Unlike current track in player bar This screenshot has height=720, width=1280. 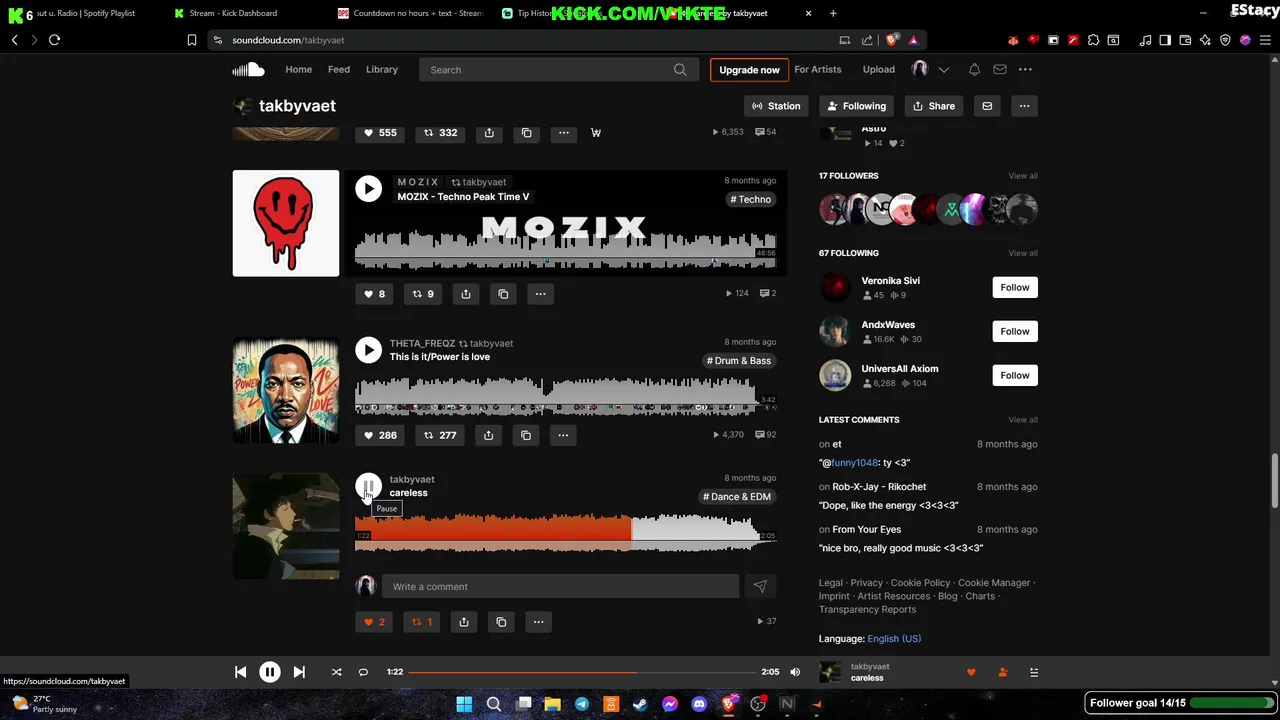click(x=971, y=672)
